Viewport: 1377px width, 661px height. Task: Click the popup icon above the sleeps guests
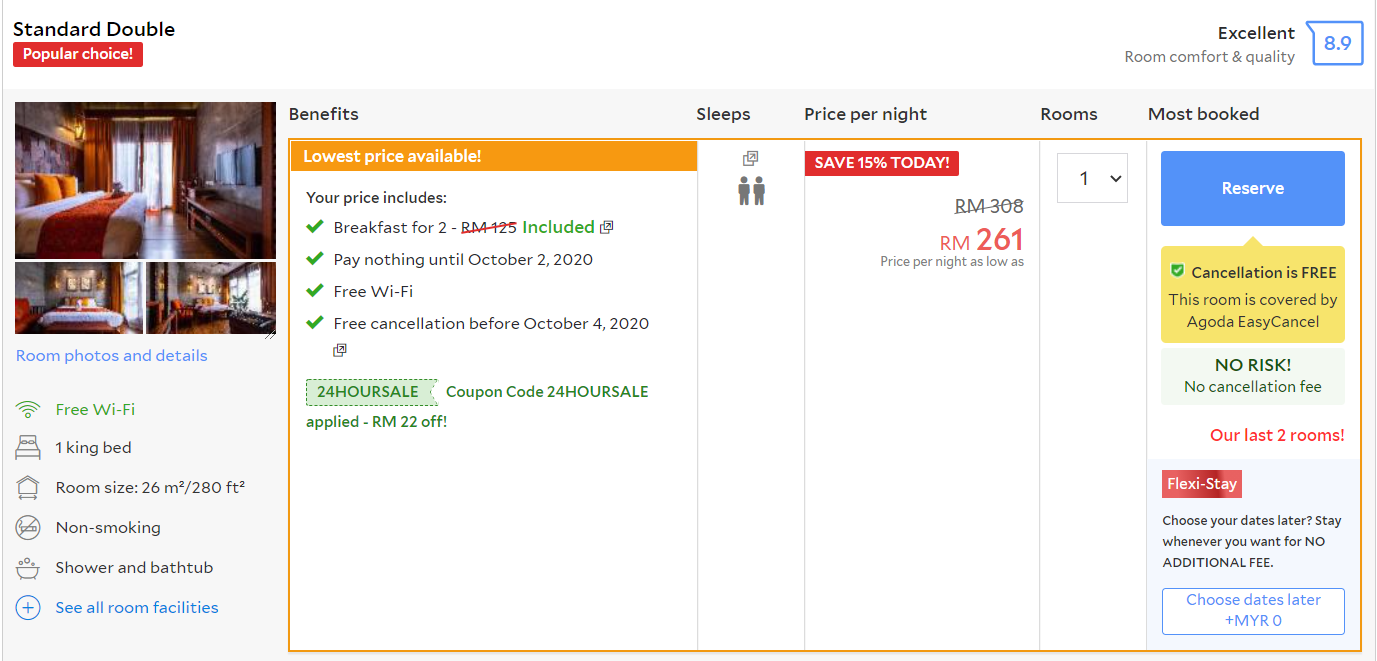pyautogui.click(x=751, y=158)
